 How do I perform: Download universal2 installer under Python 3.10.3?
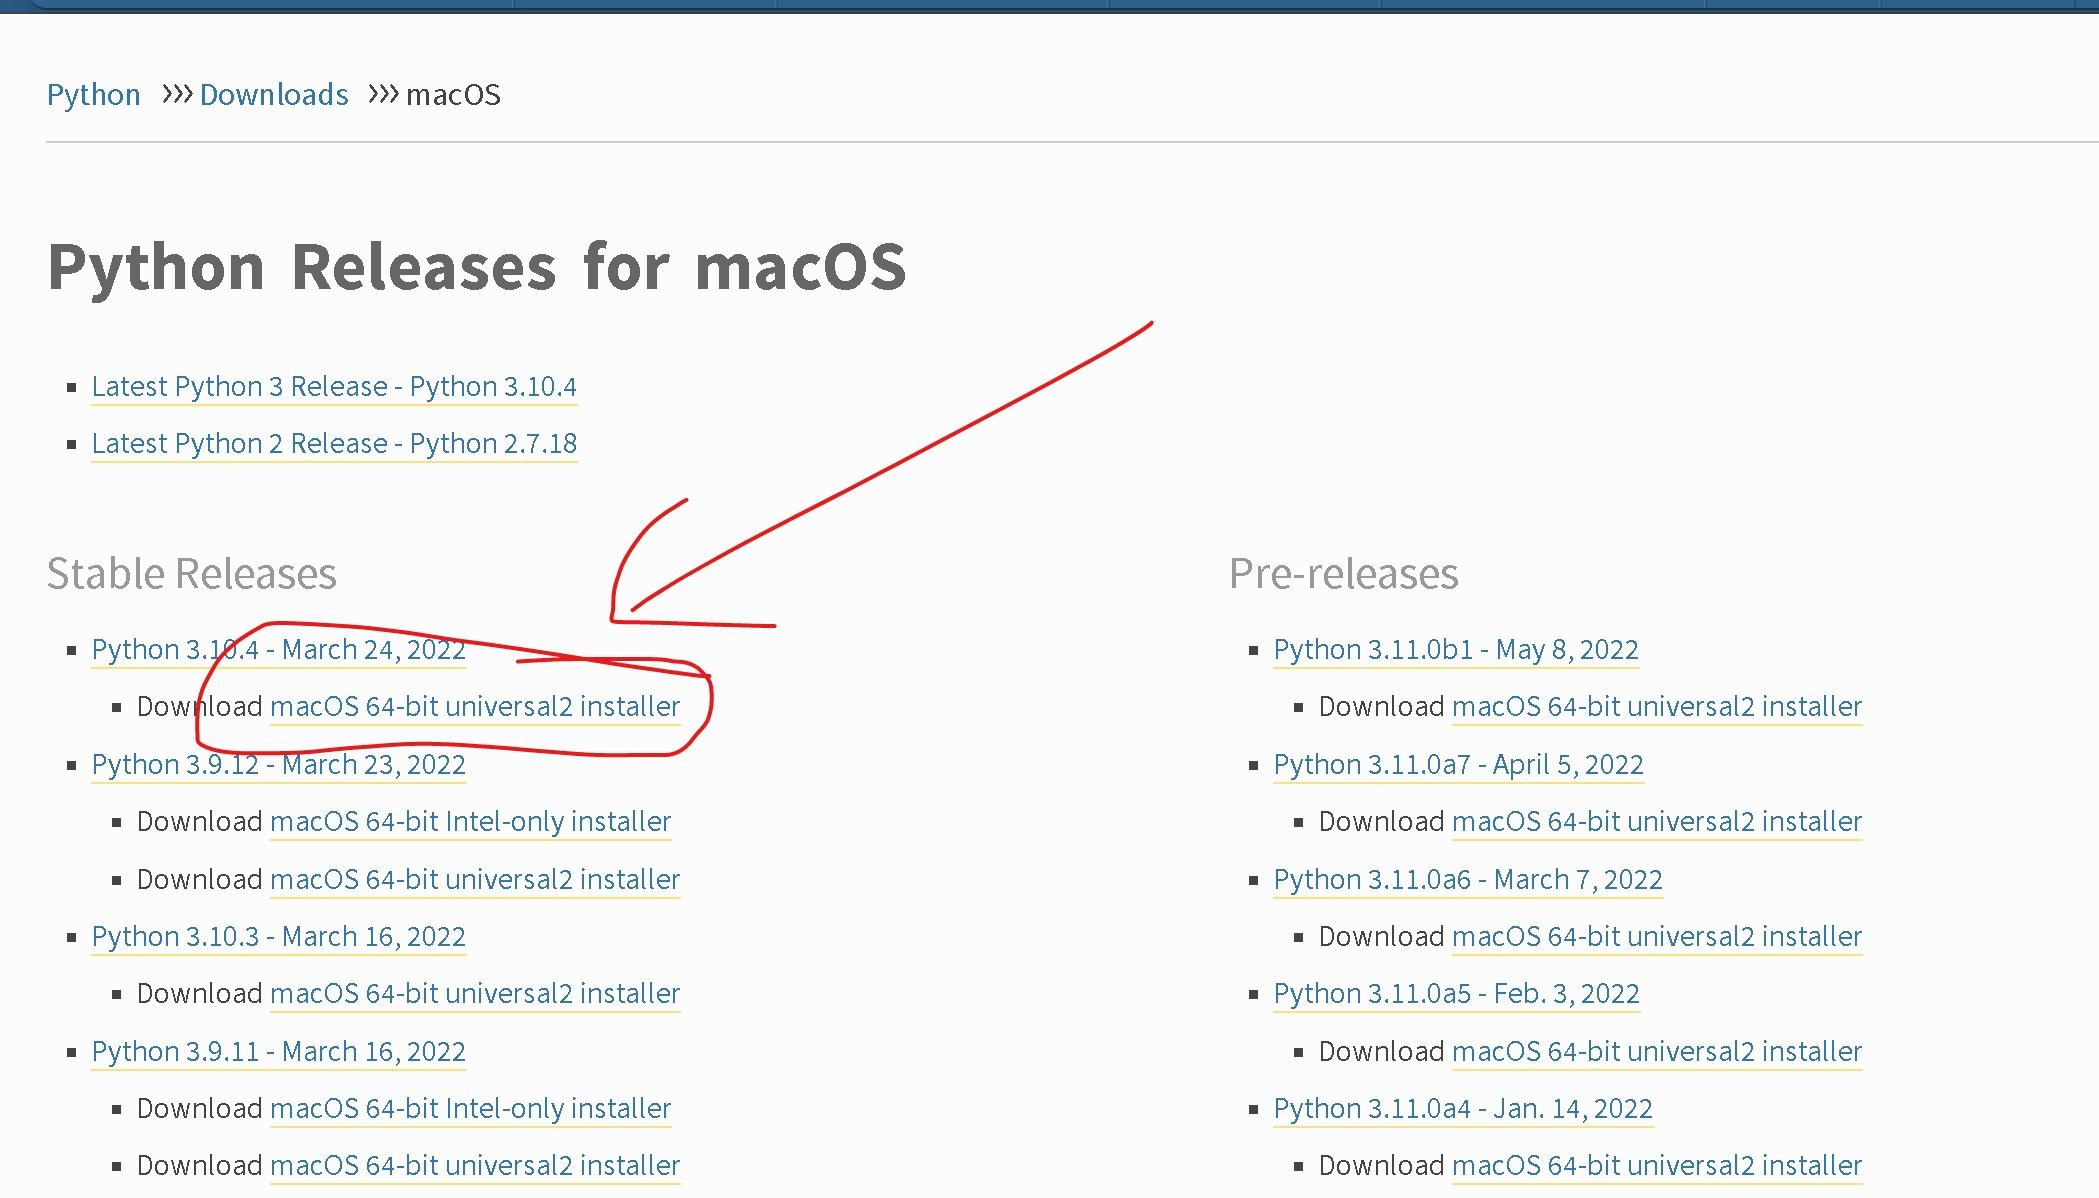coord(475,994)
